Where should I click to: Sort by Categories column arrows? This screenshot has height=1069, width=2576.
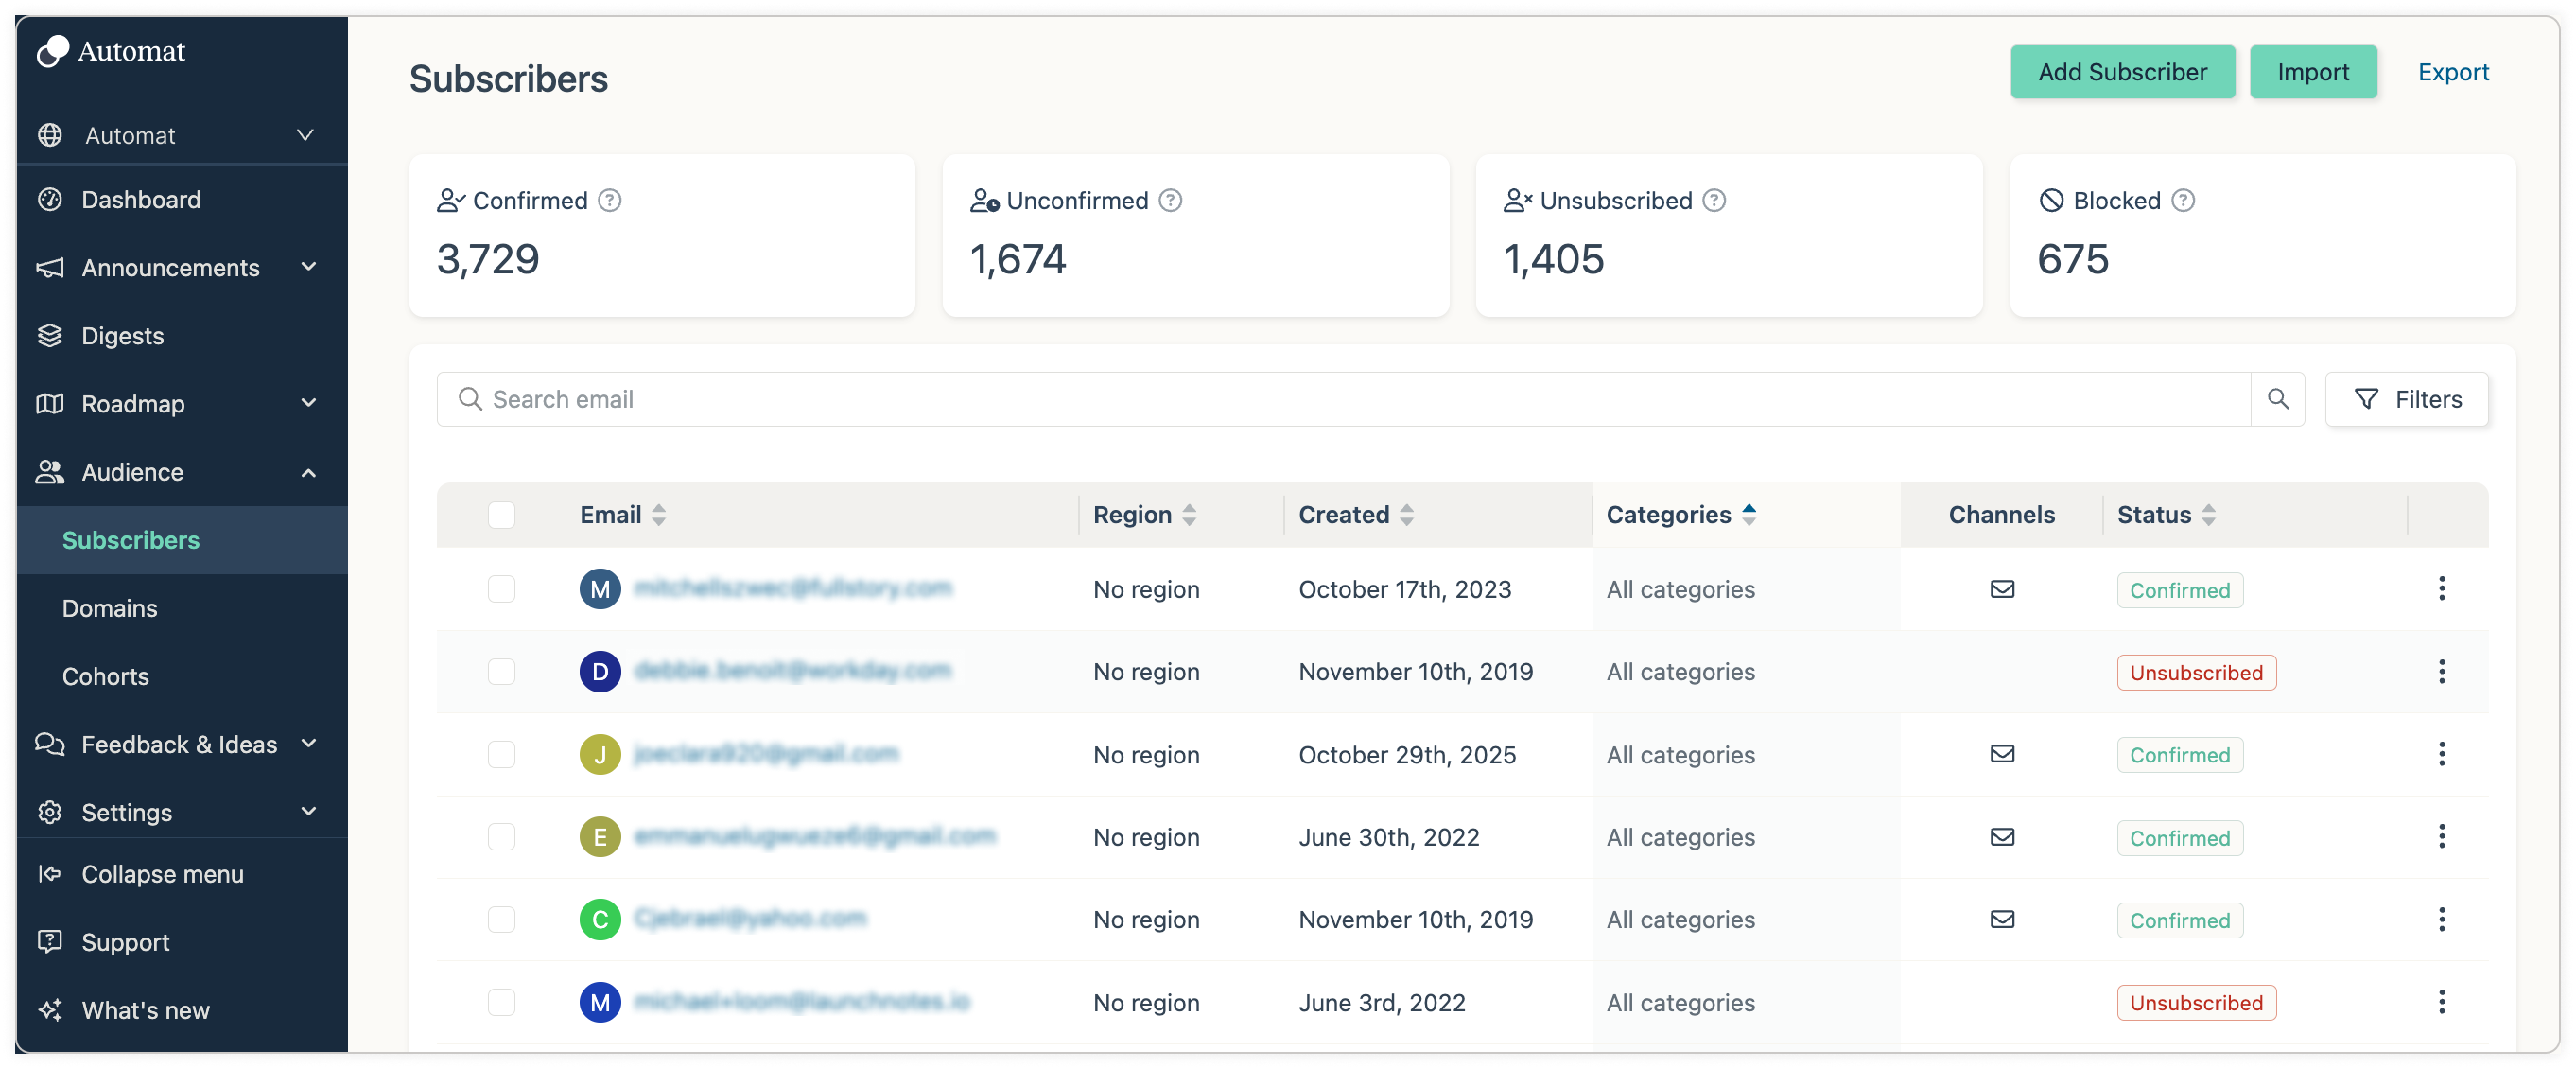coord(1749,514)
